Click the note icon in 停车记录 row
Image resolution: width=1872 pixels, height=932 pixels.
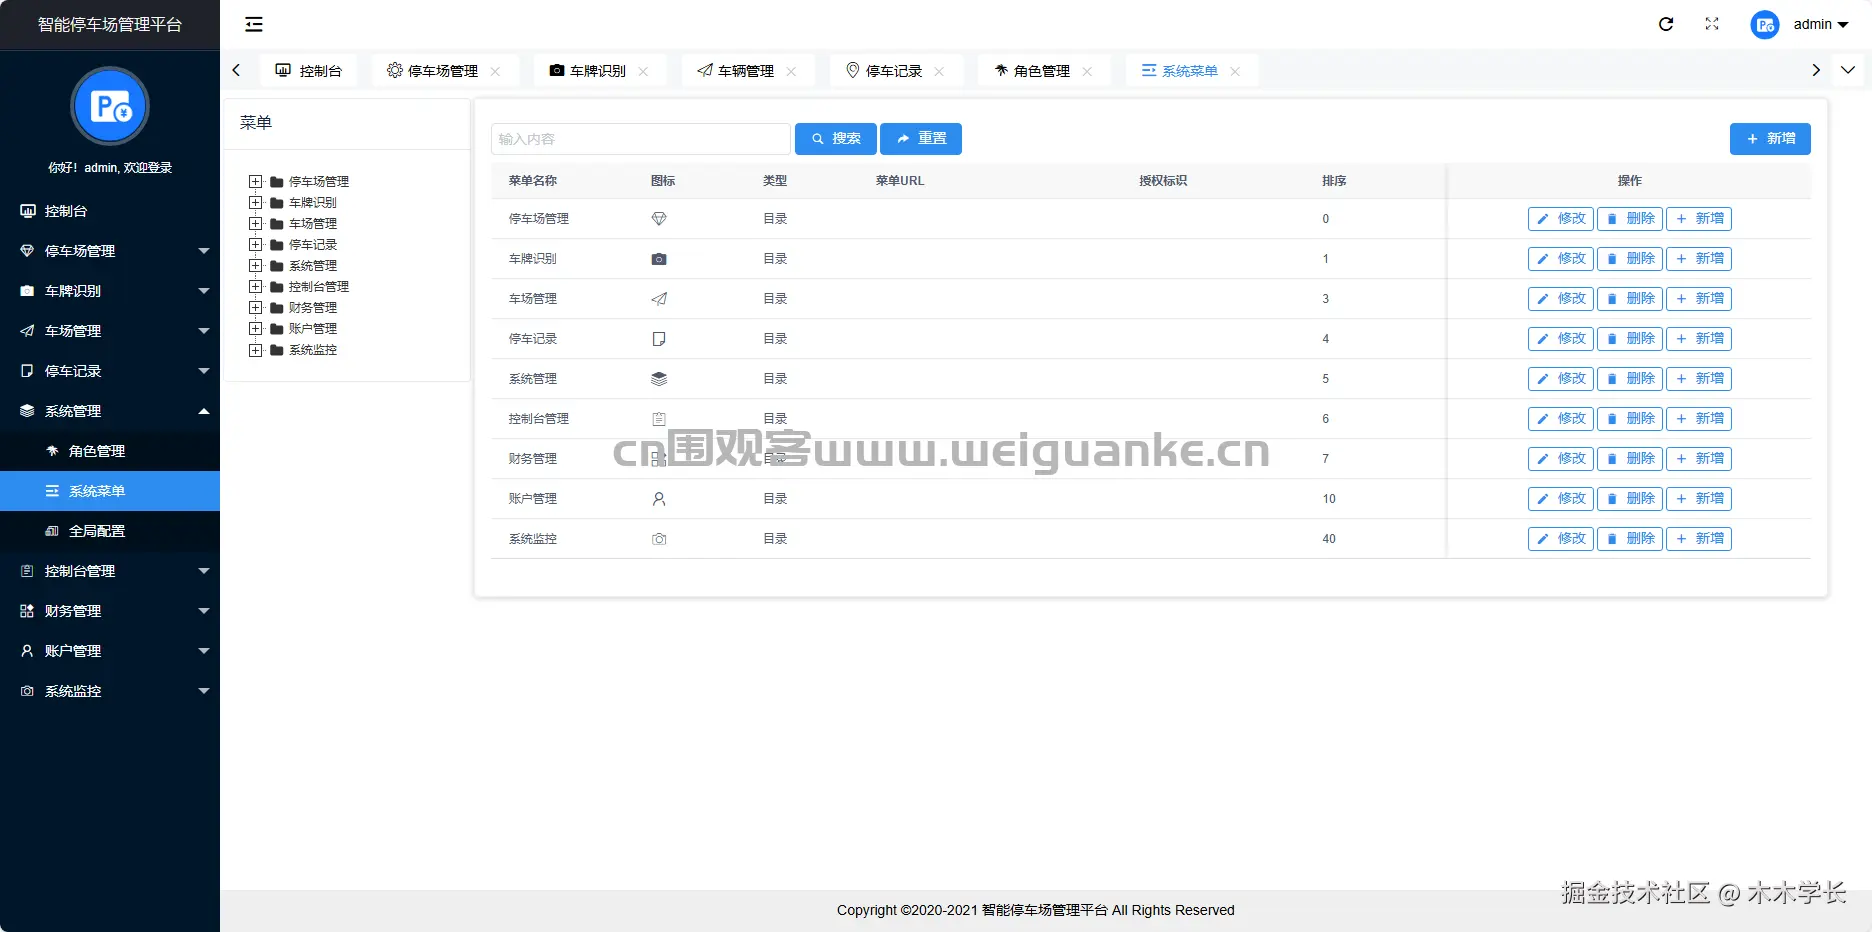coord(659,339)
